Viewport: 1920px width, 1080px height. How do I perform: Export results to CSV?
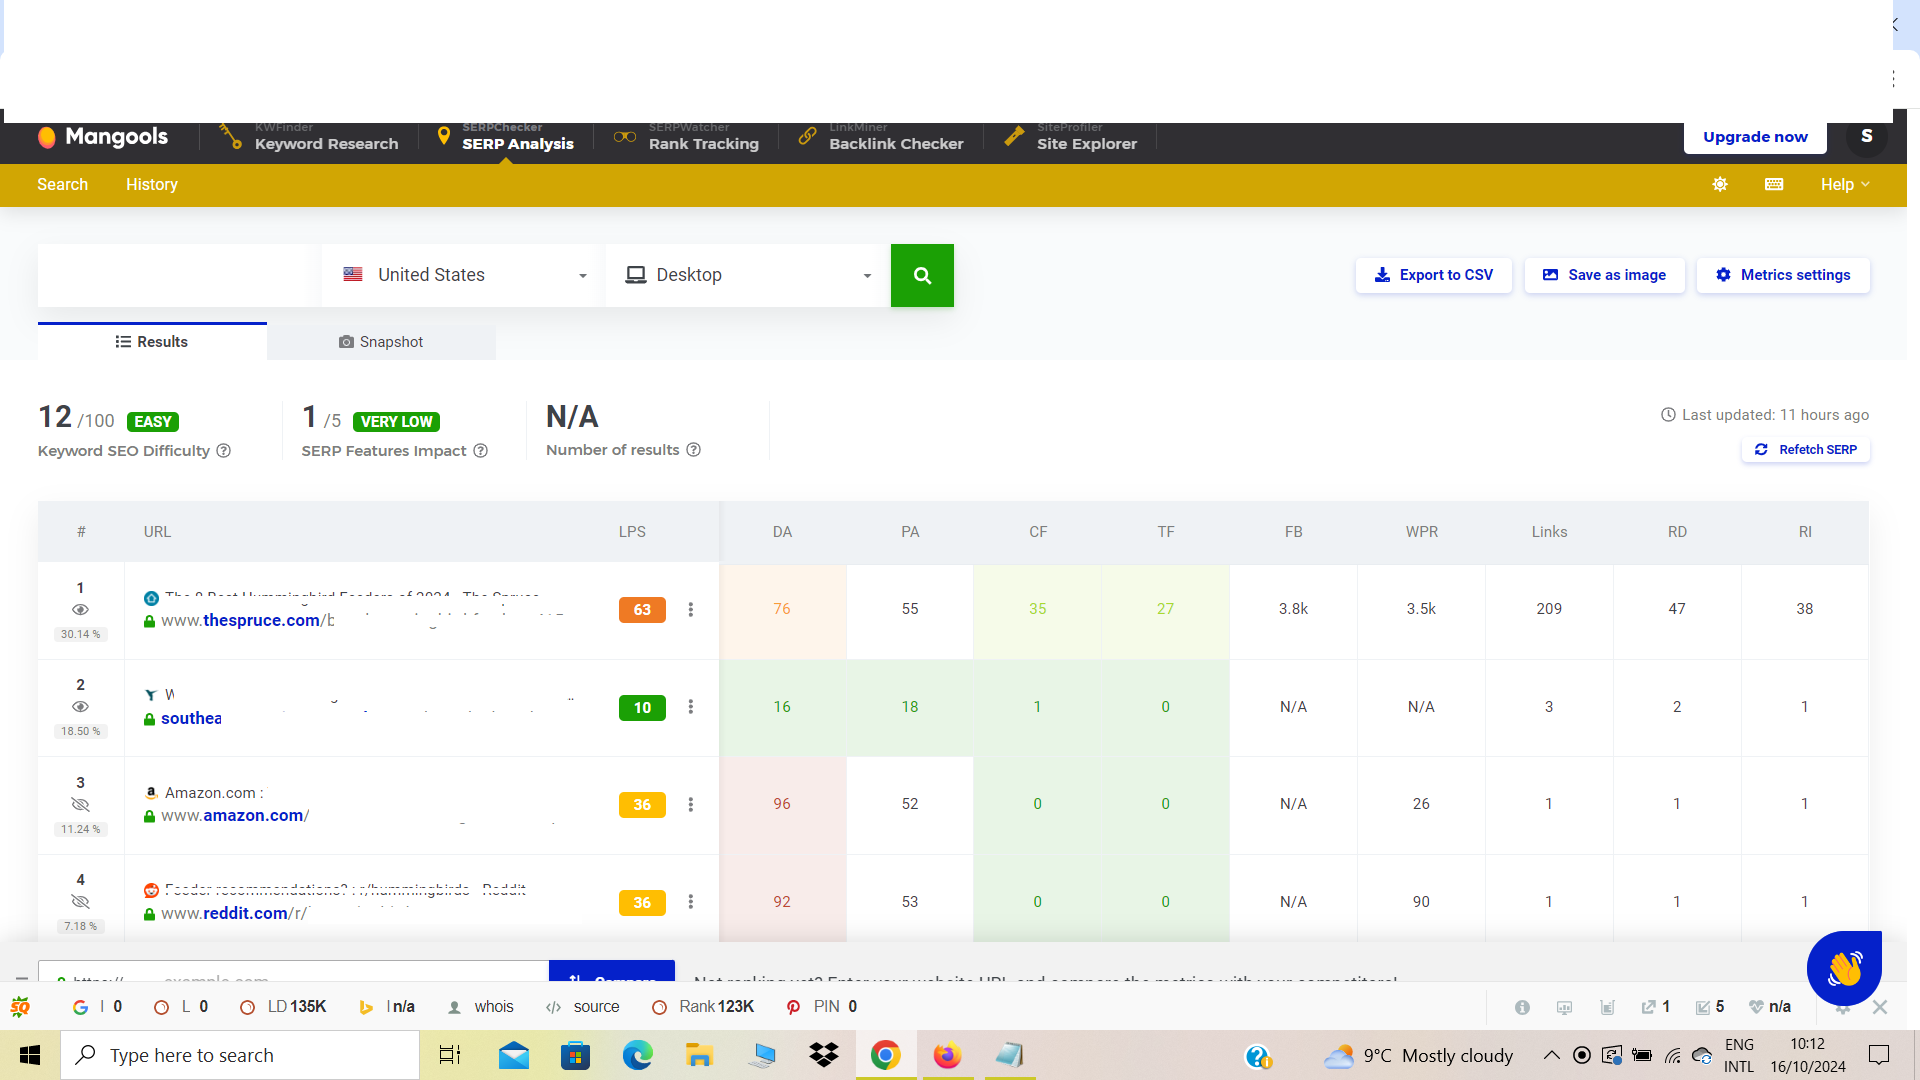(x=1433, y=275)
